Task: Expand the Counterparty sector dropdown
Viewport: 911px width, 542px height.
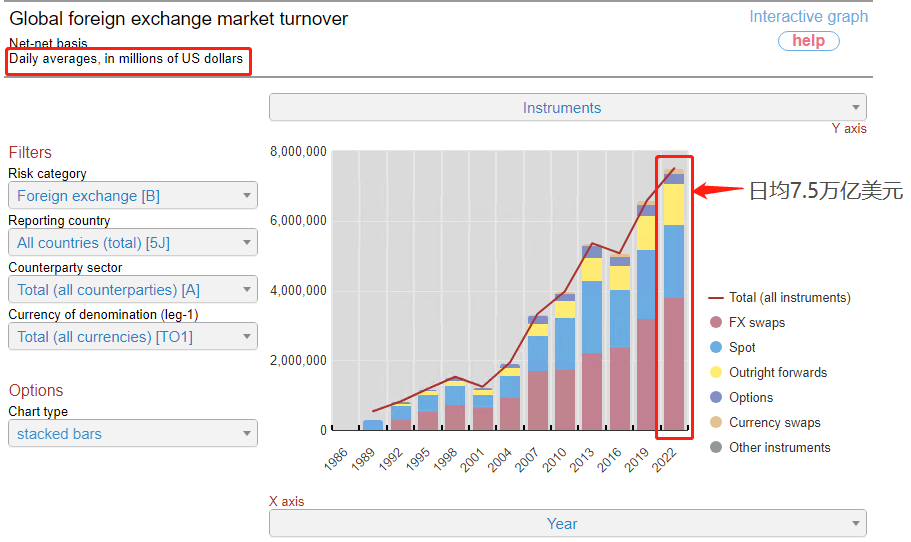Action: pos(133,290)
